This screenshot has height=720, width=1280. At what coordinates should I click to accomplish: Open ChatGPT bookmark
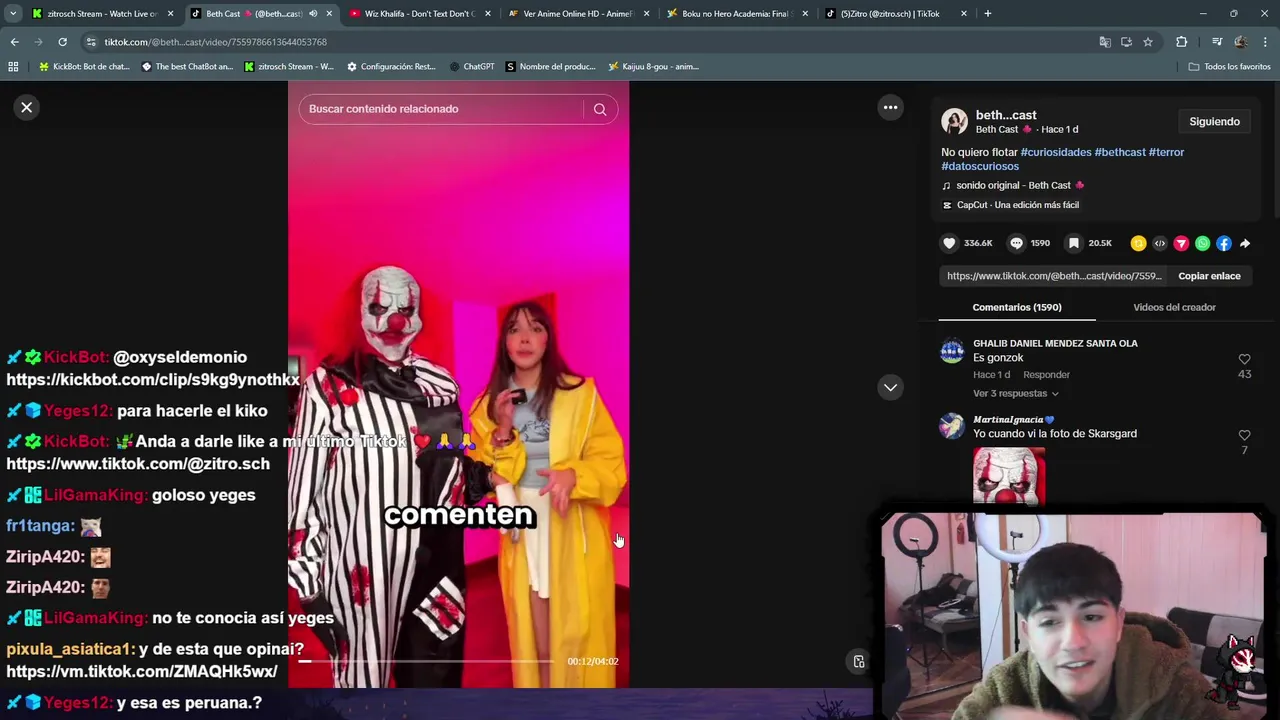pos(472,66)
